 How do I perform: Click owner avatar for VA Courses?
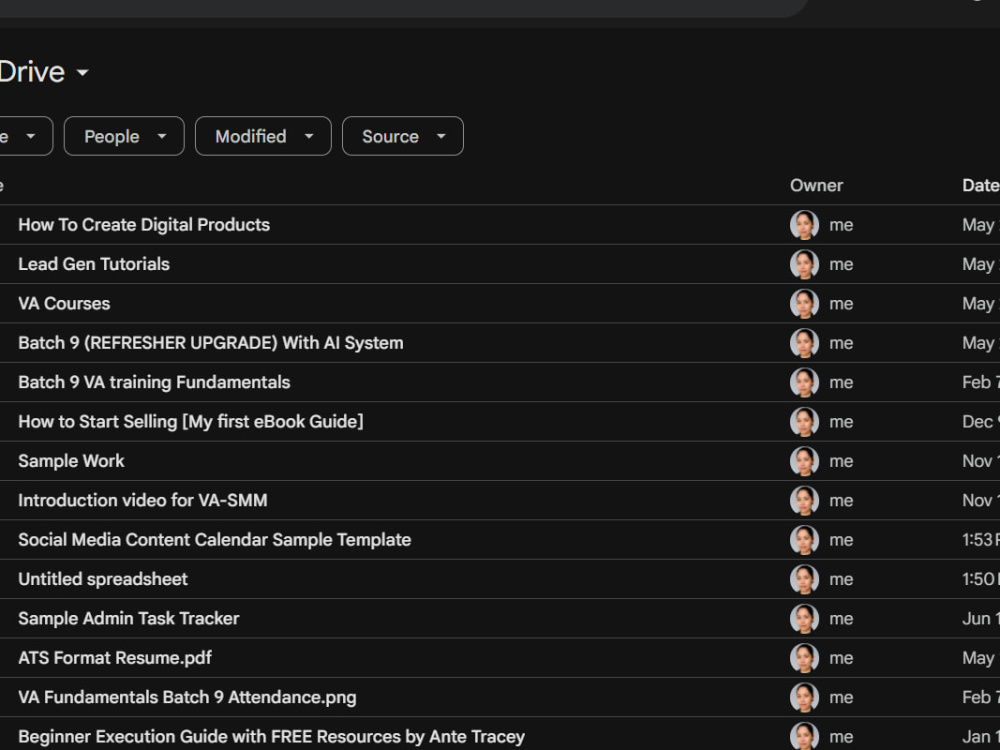tap(804, 304)
